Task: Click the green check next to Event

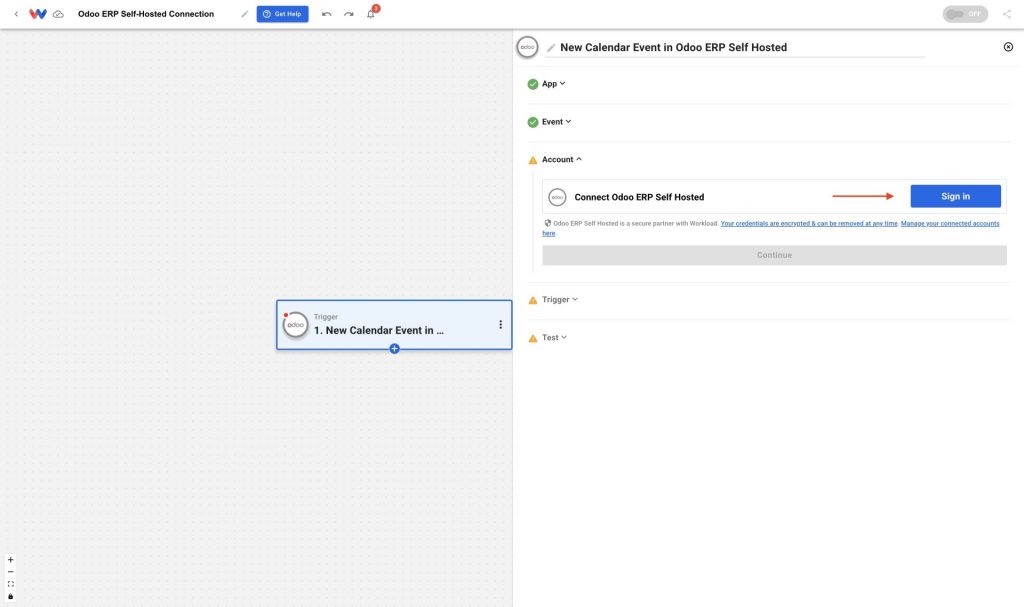Action: [x=533, y=122]
